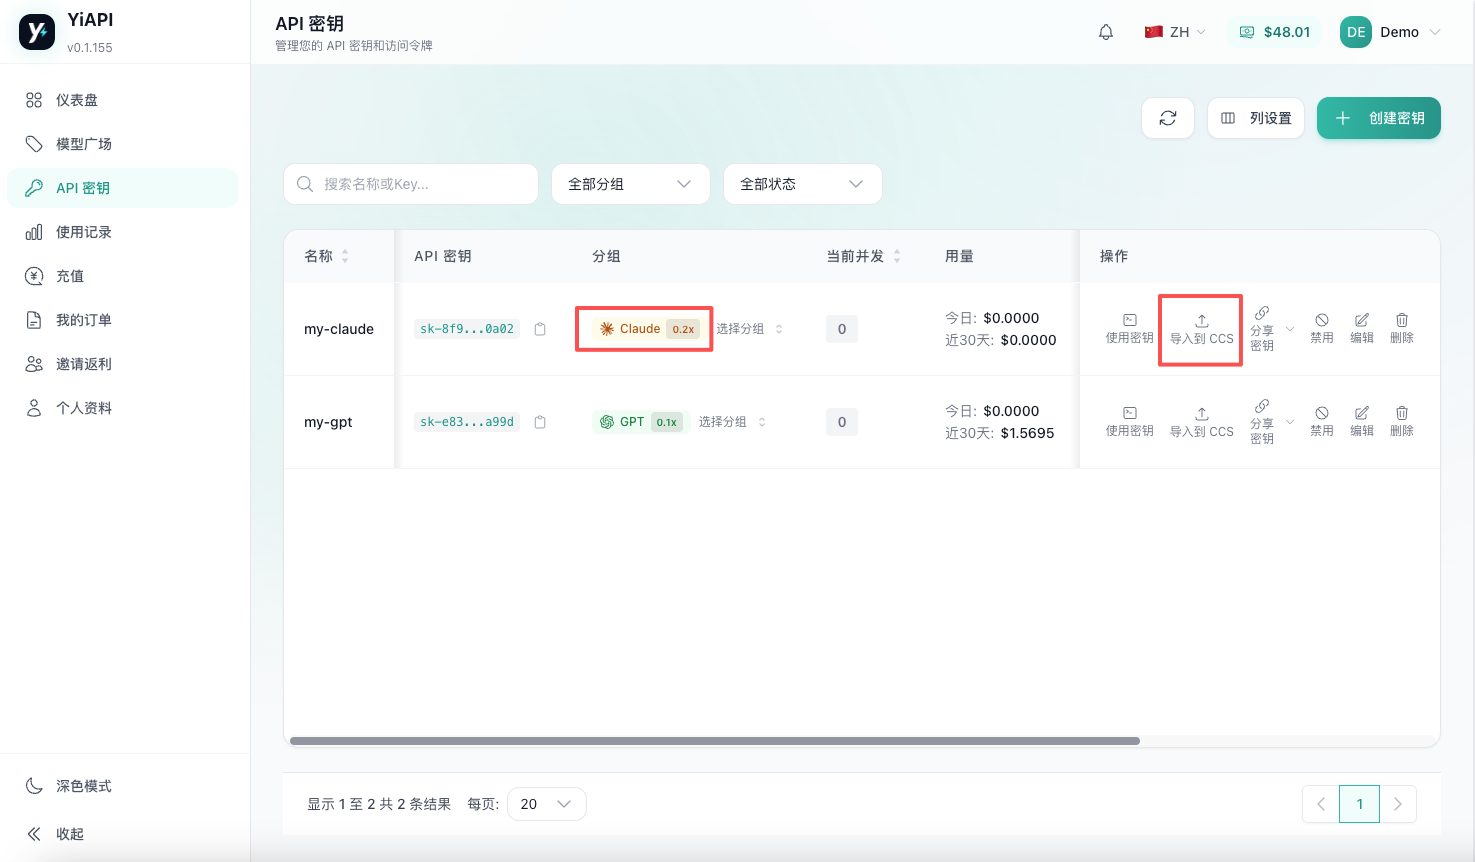Screen dimensions: 1475x862
Task: Click 使用密钥 for my-claude
Action: click(x=1129, y=329)
